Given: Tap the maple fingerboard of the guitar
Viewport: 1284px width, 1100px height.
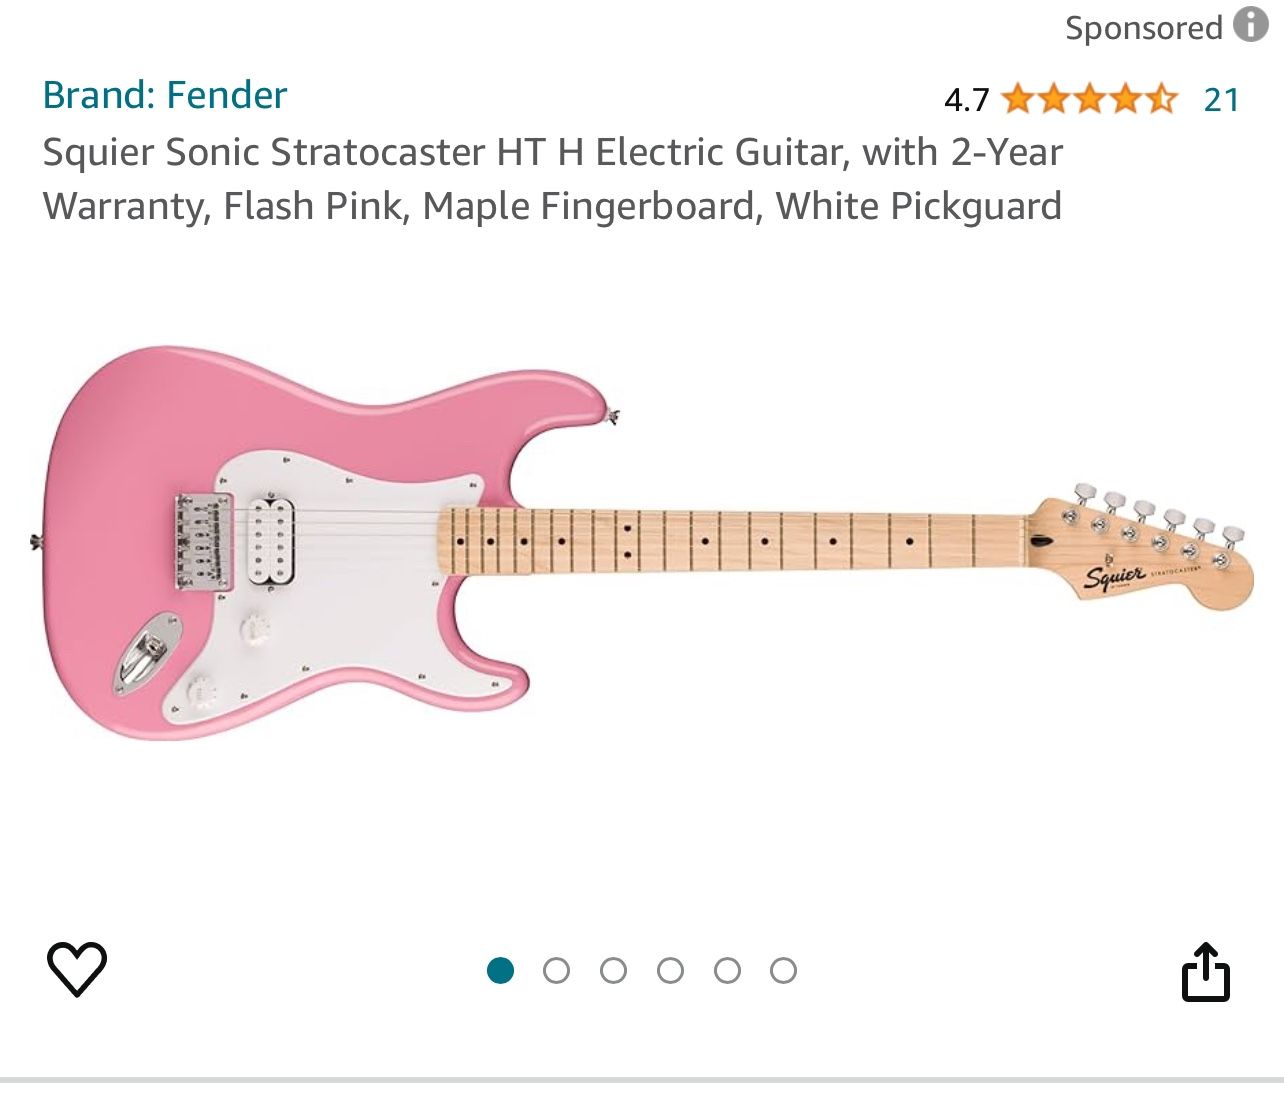Looking at the screenshot, I should click(x=730, y=541).
